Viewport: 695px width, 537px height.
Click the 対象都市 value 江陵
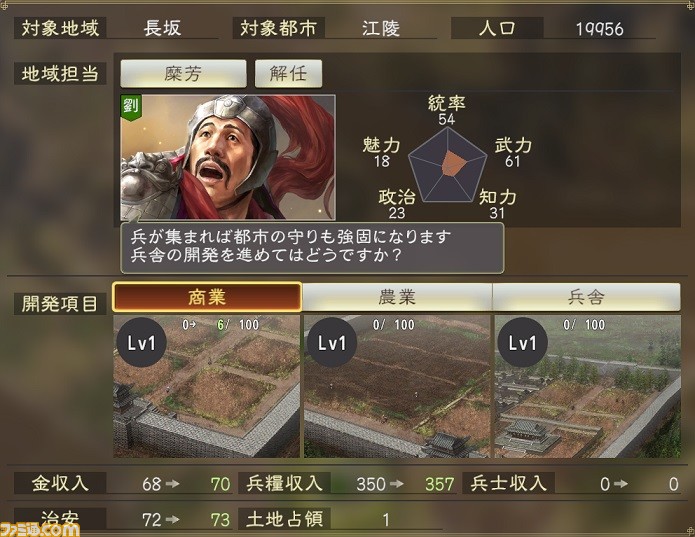click(381, 28)
